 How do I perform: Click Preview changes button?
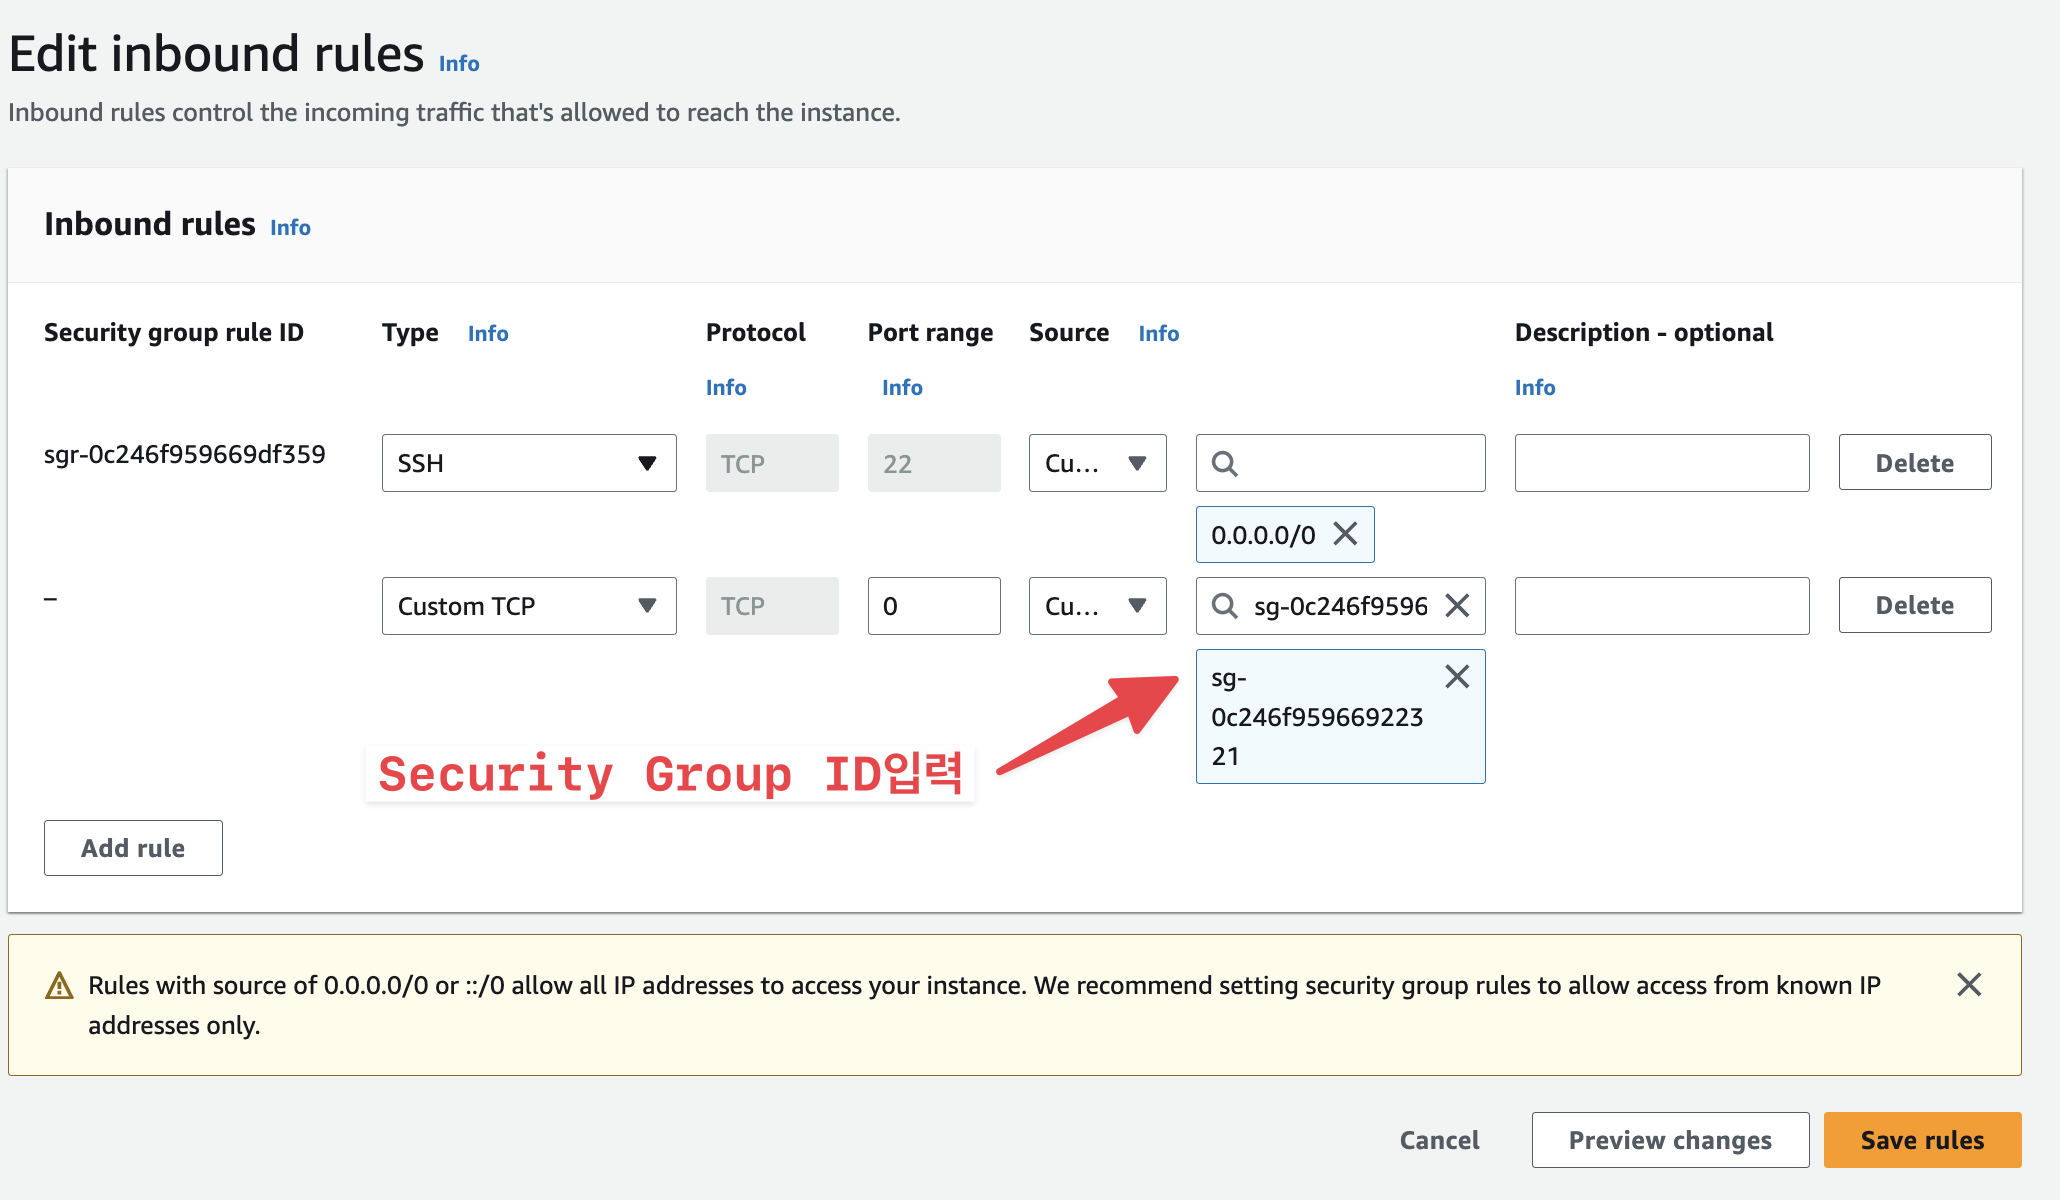point(1669,1140)
